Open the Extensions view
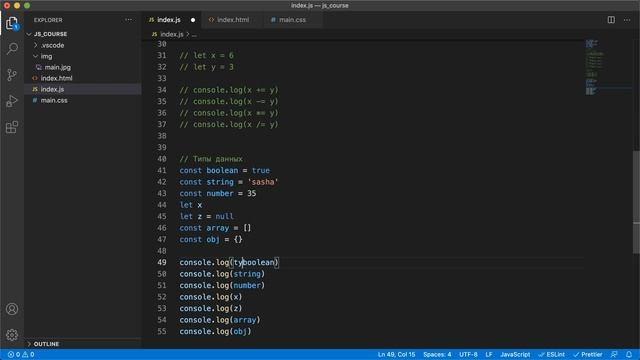Screen dimensions: 640x360 click(12, 127)
